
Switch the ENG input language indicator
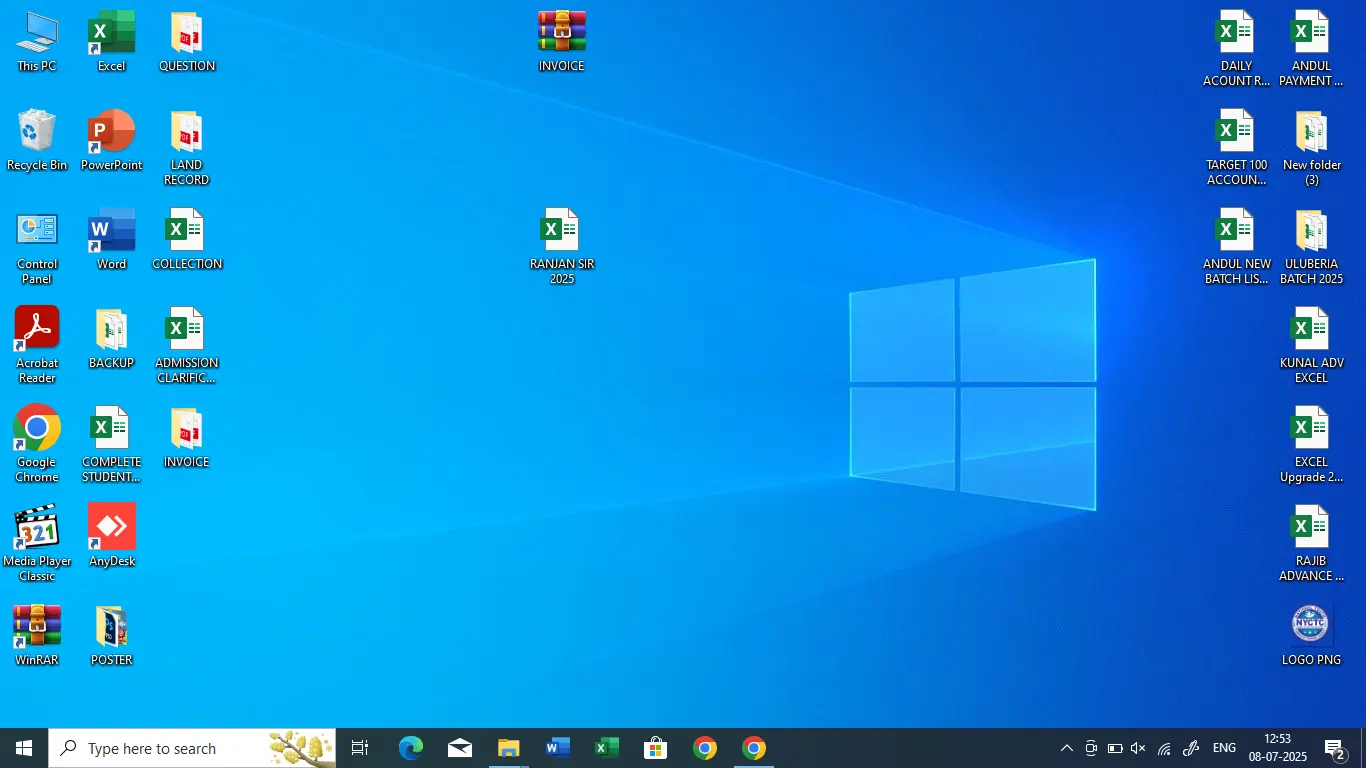(x=1224, y=748)
